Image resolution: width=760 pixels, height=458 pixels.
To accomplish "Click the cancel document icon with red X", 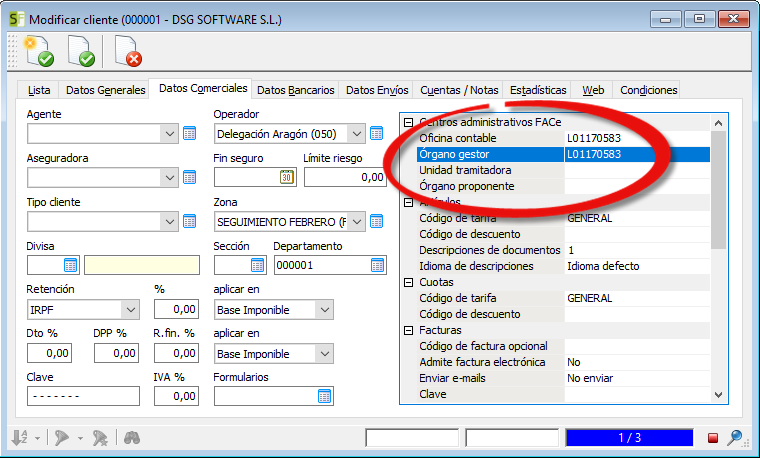I will click(x=128, y=51).
